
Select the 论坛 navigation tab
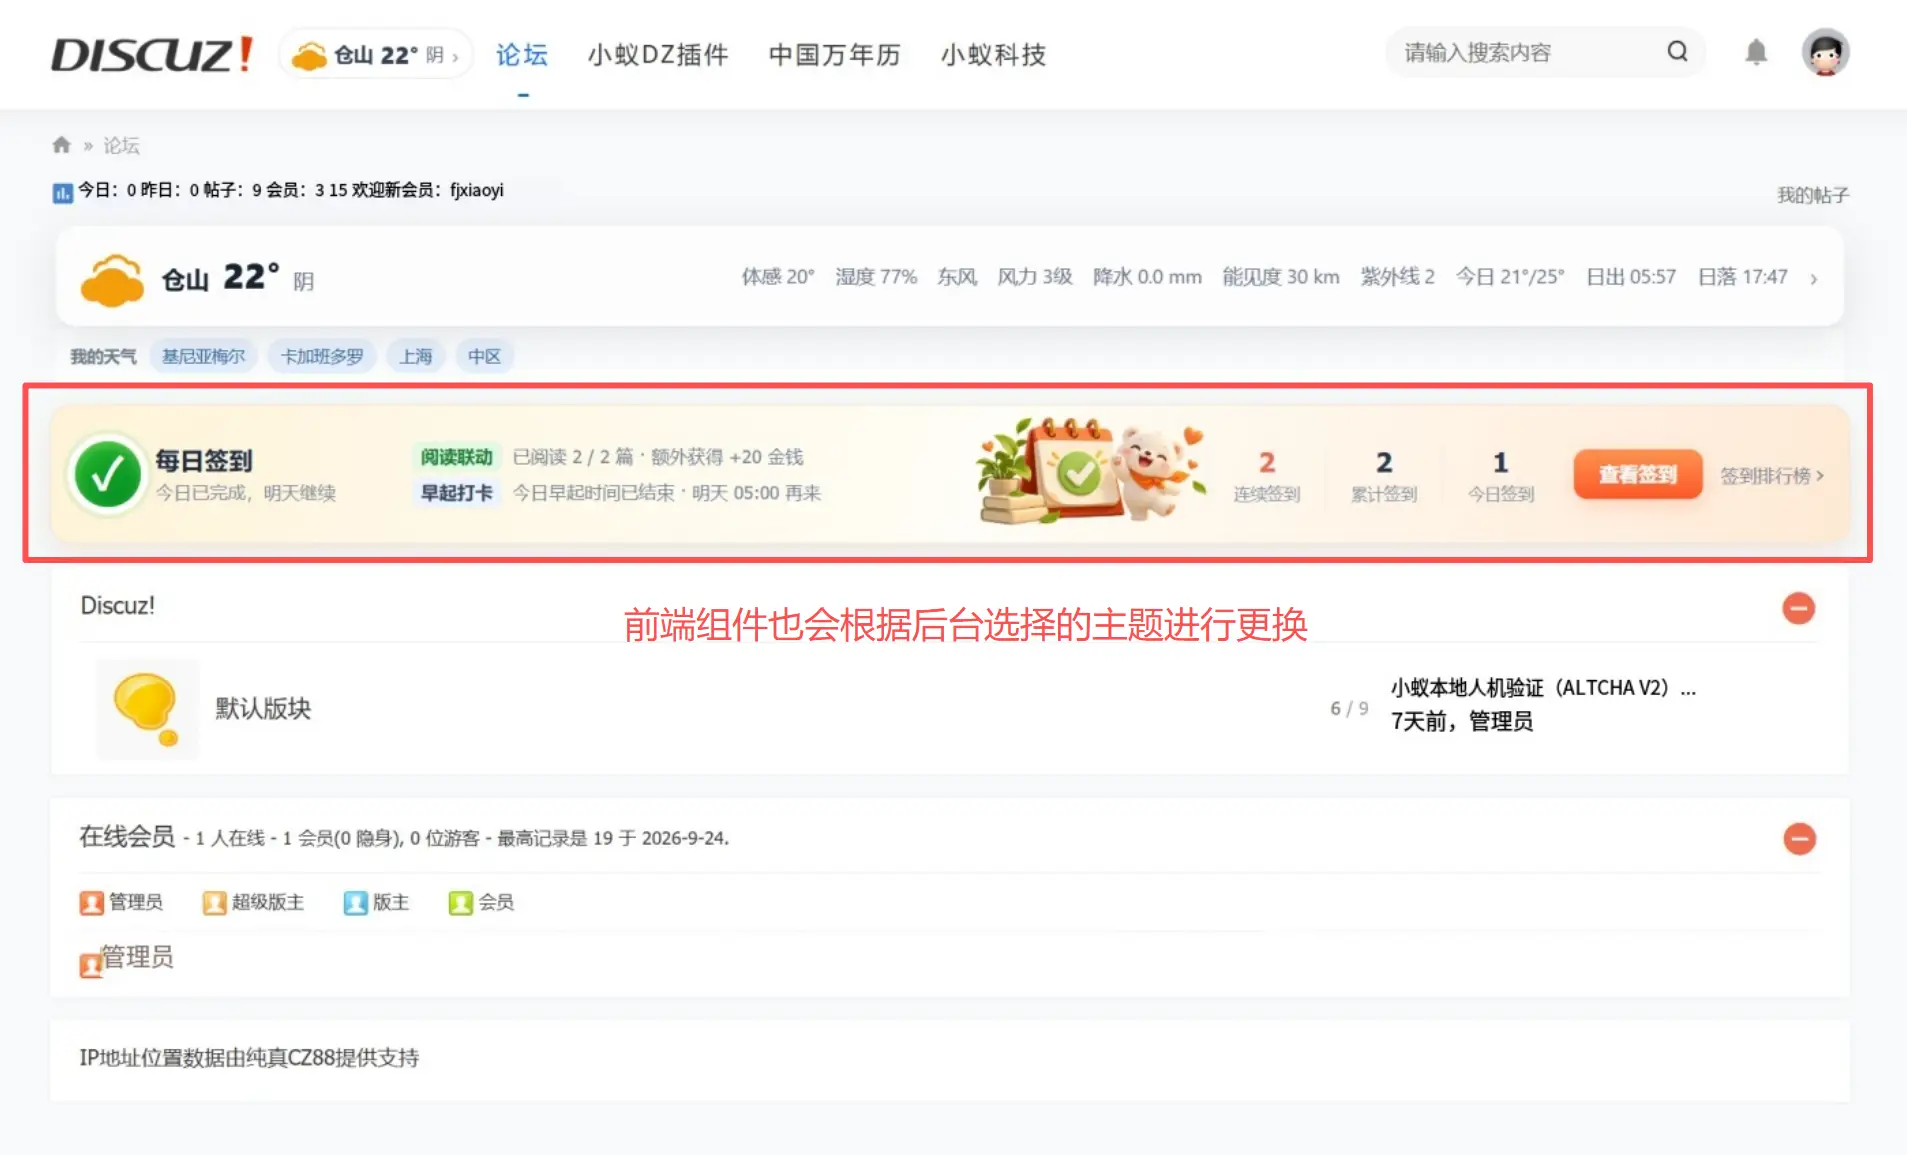tap(522, 55)
